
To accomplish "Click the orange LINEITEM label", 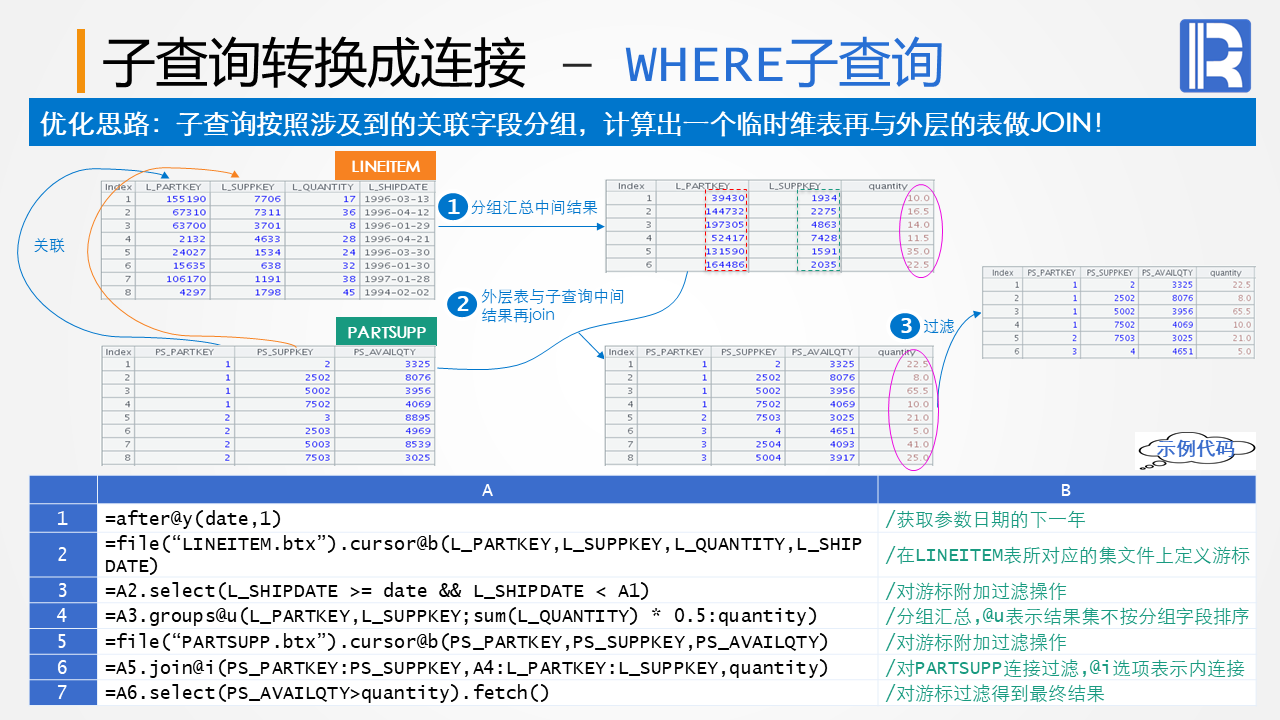I will (385, 166).
